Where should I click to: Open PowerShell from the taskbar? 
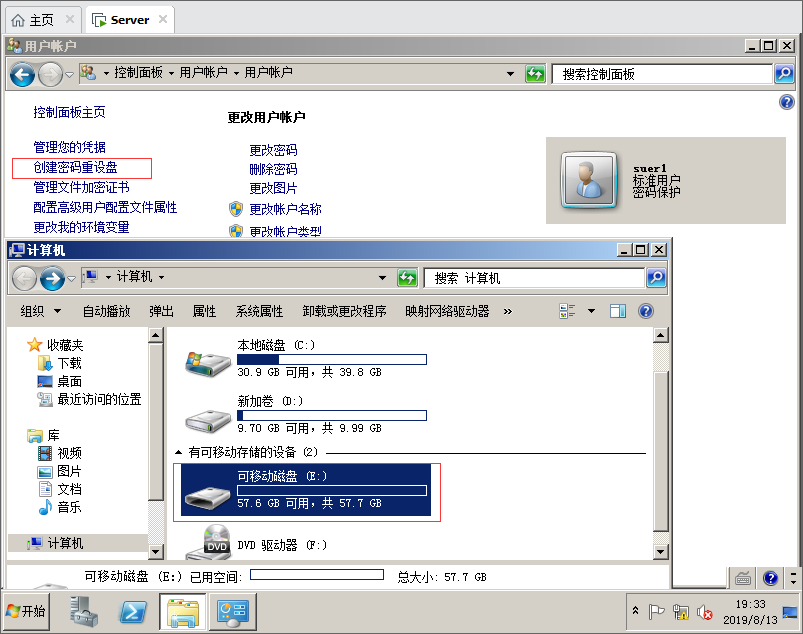134,611
